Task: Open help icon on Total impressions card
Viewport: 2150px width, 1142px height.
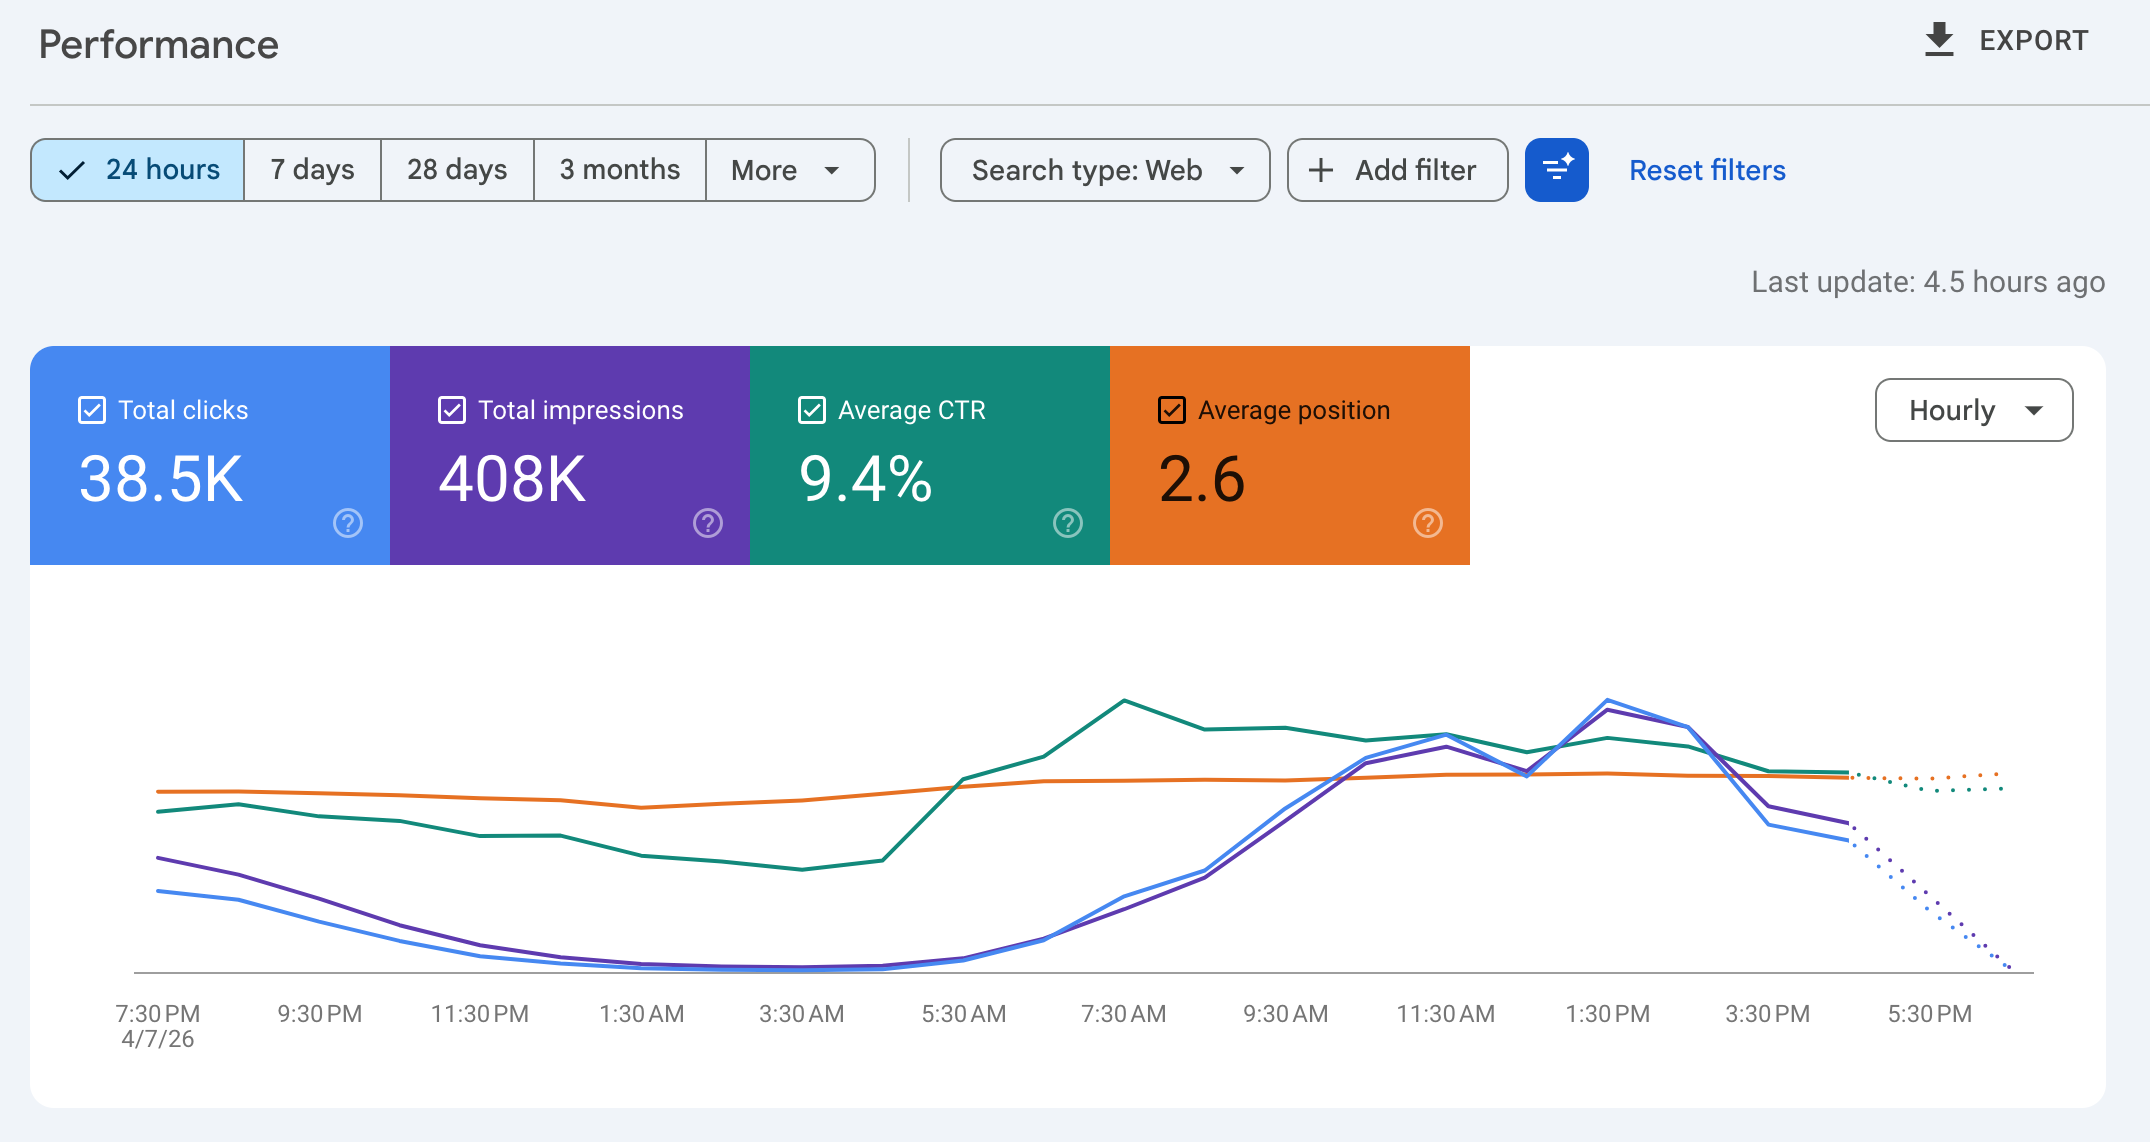Action: point(708,523)
